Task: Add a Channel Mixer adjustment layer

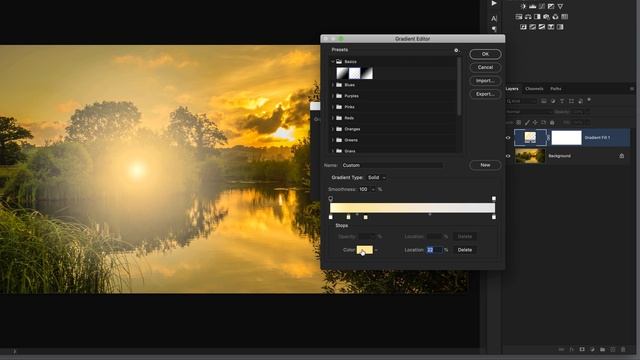Action: pyautogui.click(x=555, y=17)
